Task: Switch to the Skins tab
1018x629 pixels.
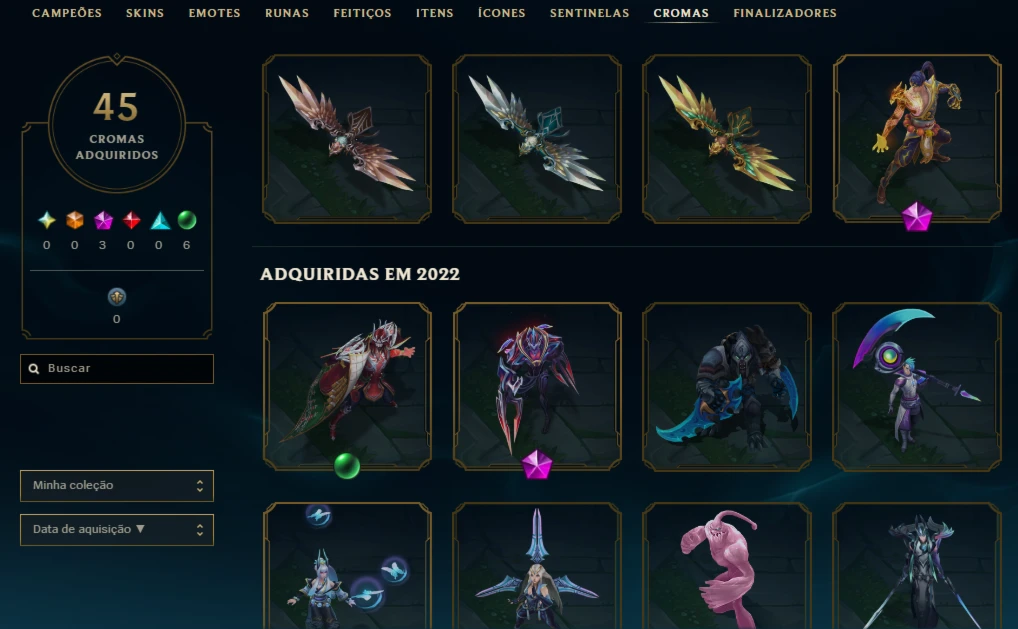Action: 145,13
